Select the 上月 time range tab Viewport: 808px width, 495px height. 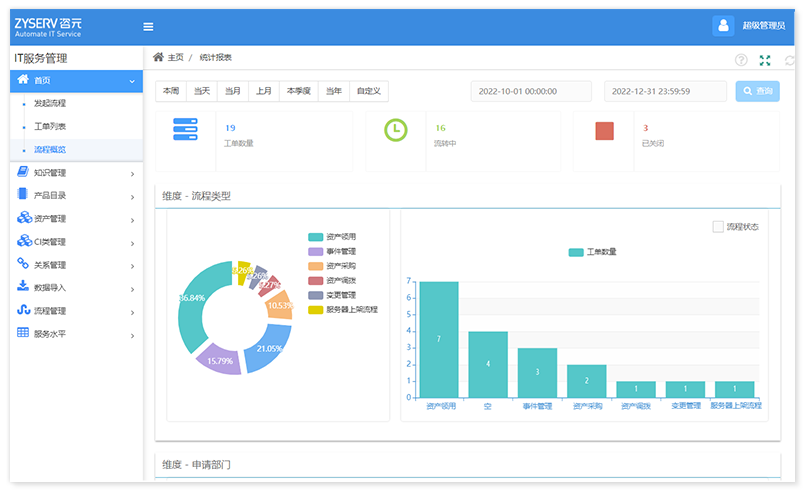click(x=264, y=91)
